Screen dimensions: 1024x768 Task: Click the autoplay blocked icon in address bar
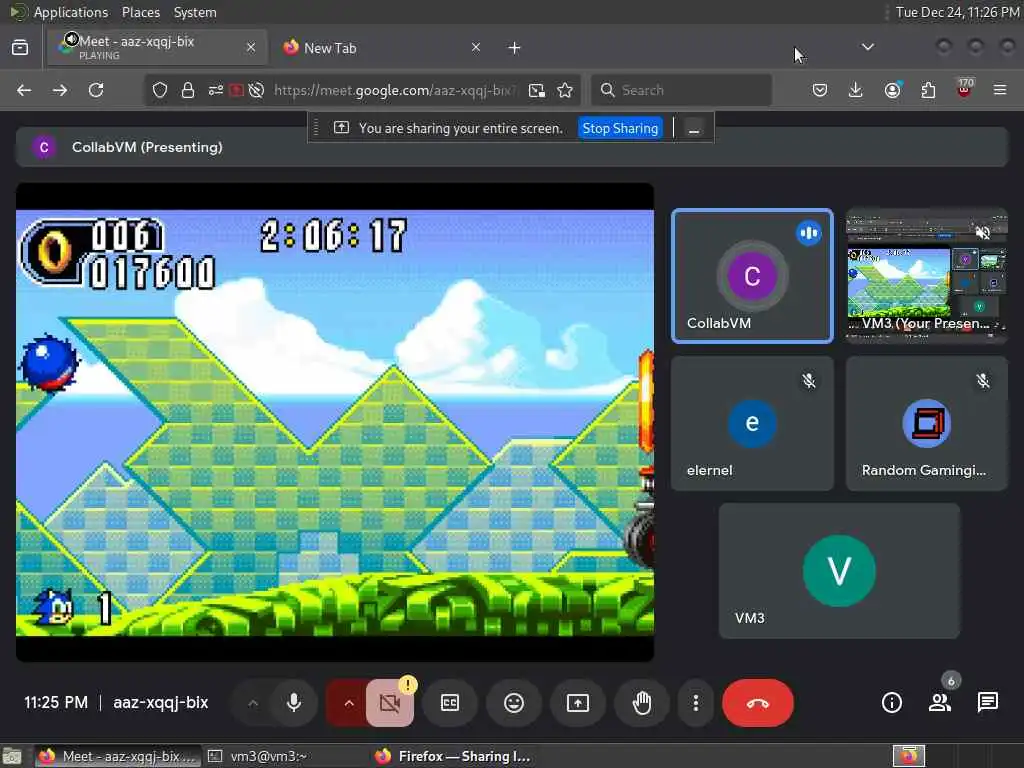[257, 90]
